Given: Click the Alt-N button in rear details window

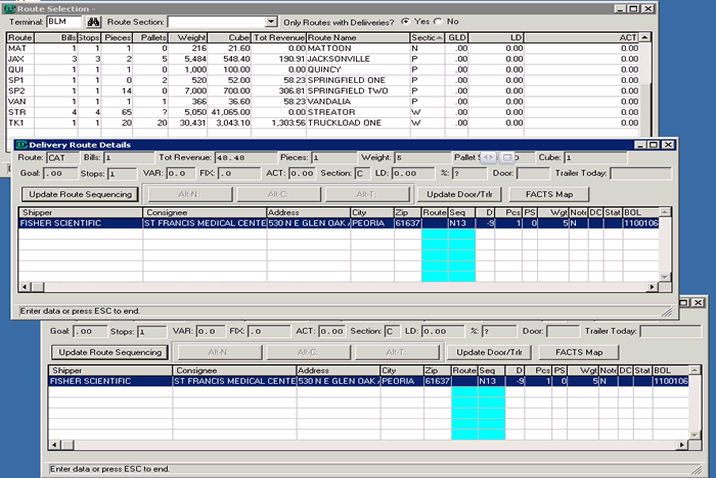Looking at the screenshot, I should 219,352.
